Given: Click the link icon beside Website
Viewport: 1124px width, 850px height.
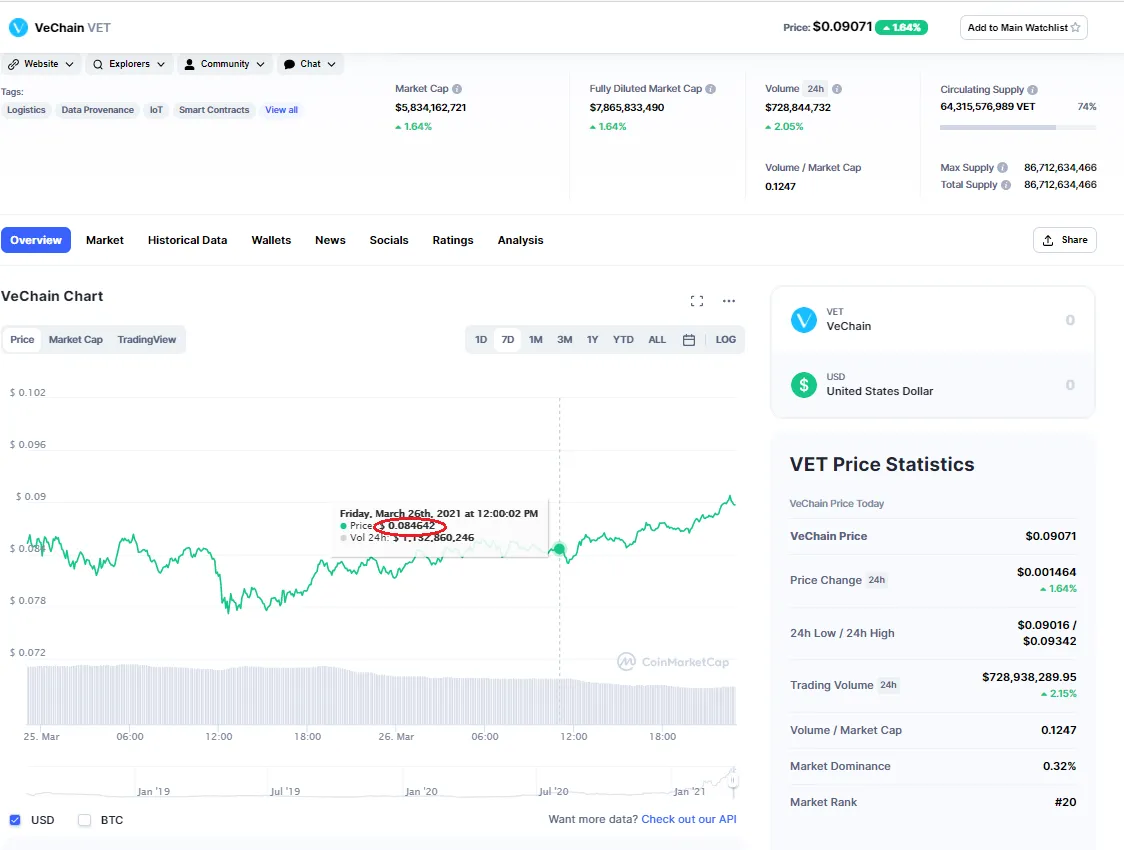Looking at the screenshot, I should coord(14,64).
